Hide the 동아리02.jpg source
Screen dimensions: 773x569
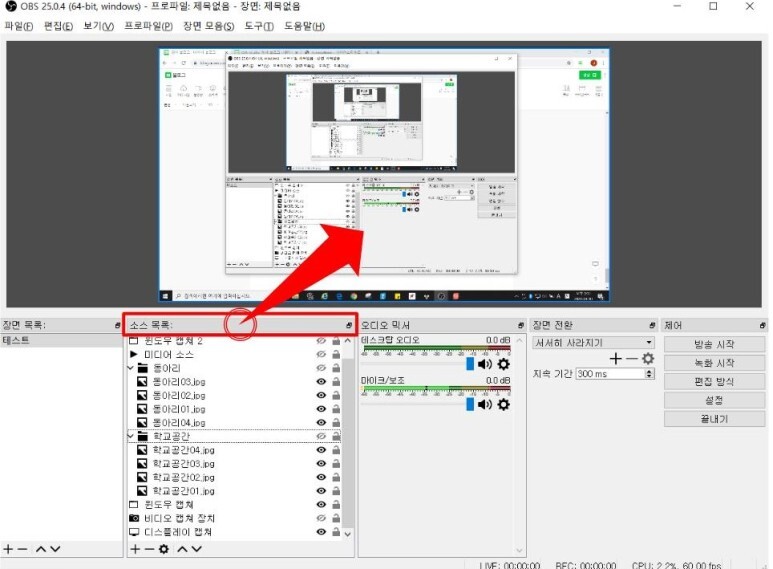(x=321, y=395)
